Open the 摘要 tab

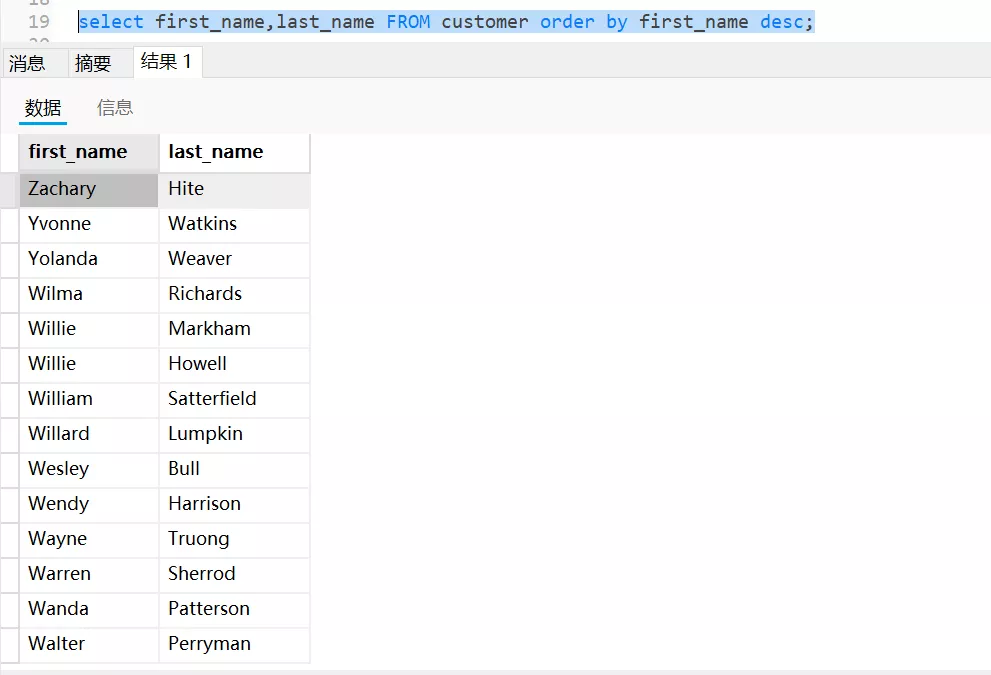pyautogui.click(x=93, y=64)
